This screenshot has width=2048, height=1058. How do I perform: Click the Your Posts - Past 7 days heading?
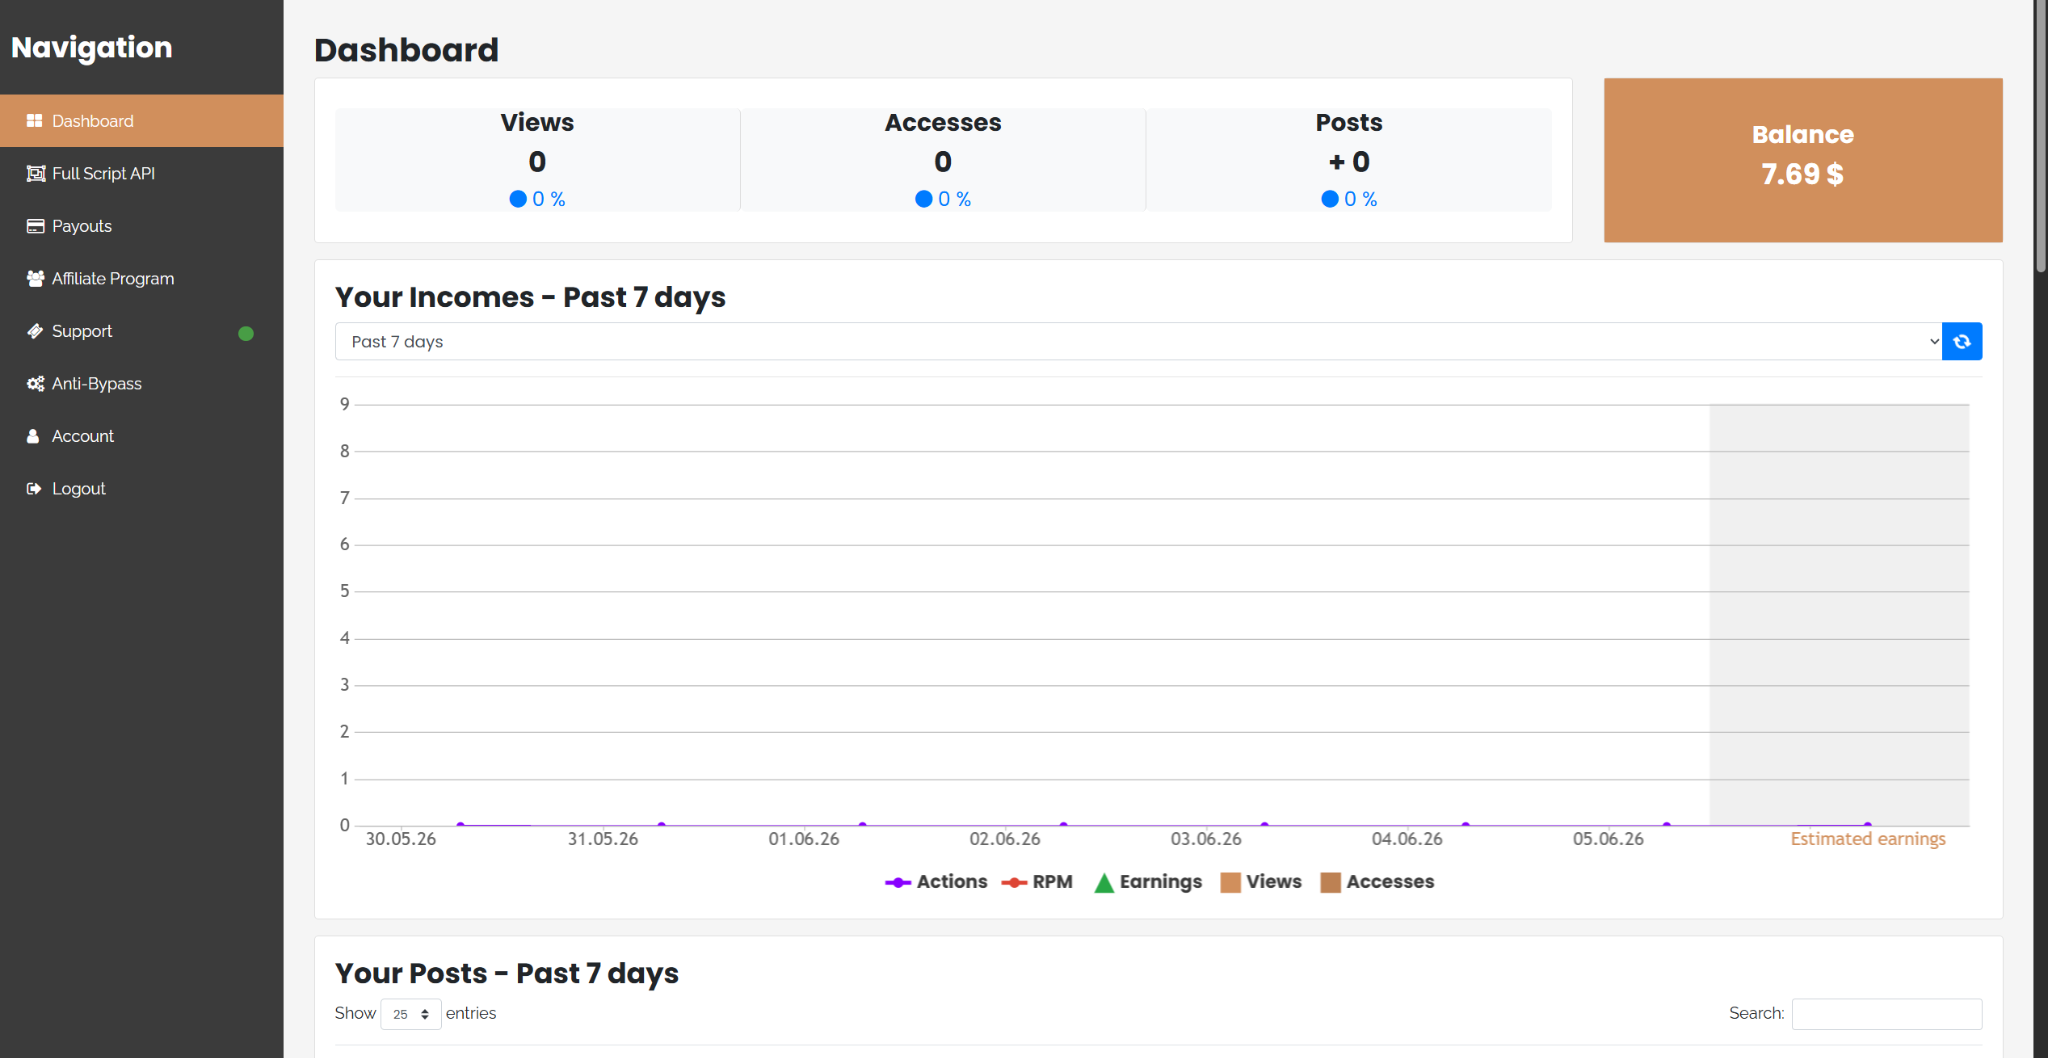507,973
